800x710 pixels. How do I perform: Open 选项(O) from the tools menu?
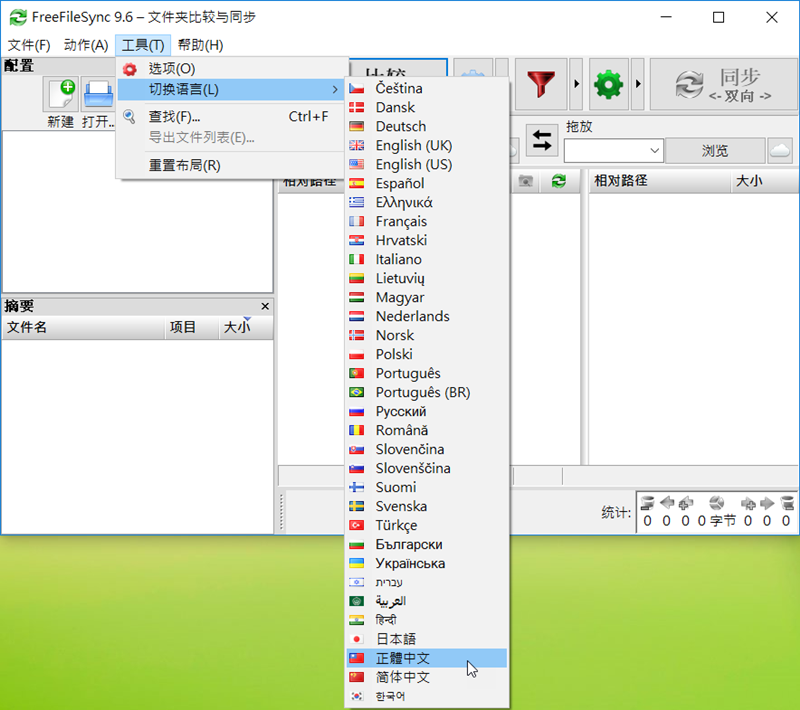(171, 69)
